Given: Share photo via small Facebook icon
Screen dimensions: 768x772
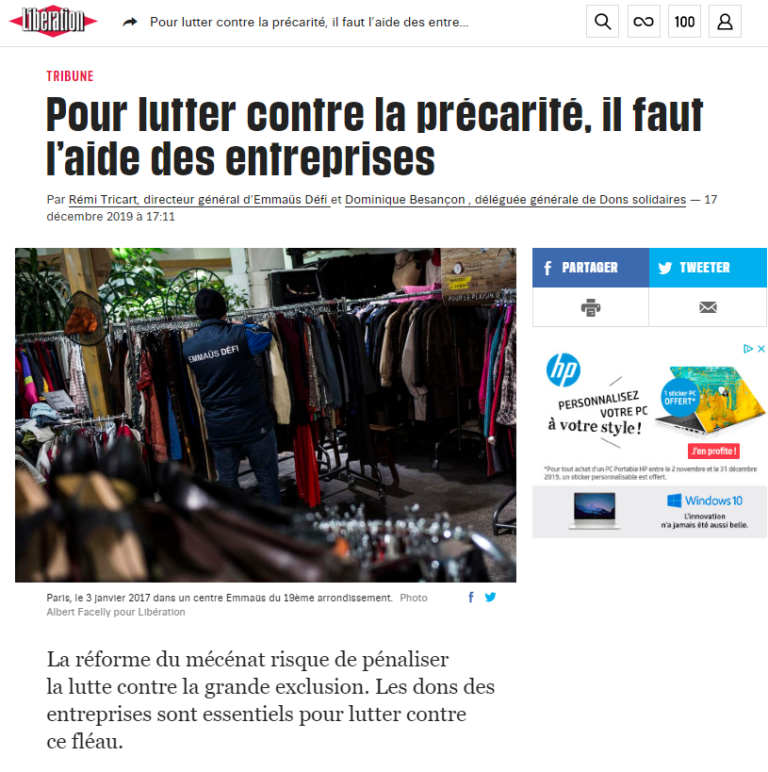Looking at the screenshot, I should pos(471,597).
